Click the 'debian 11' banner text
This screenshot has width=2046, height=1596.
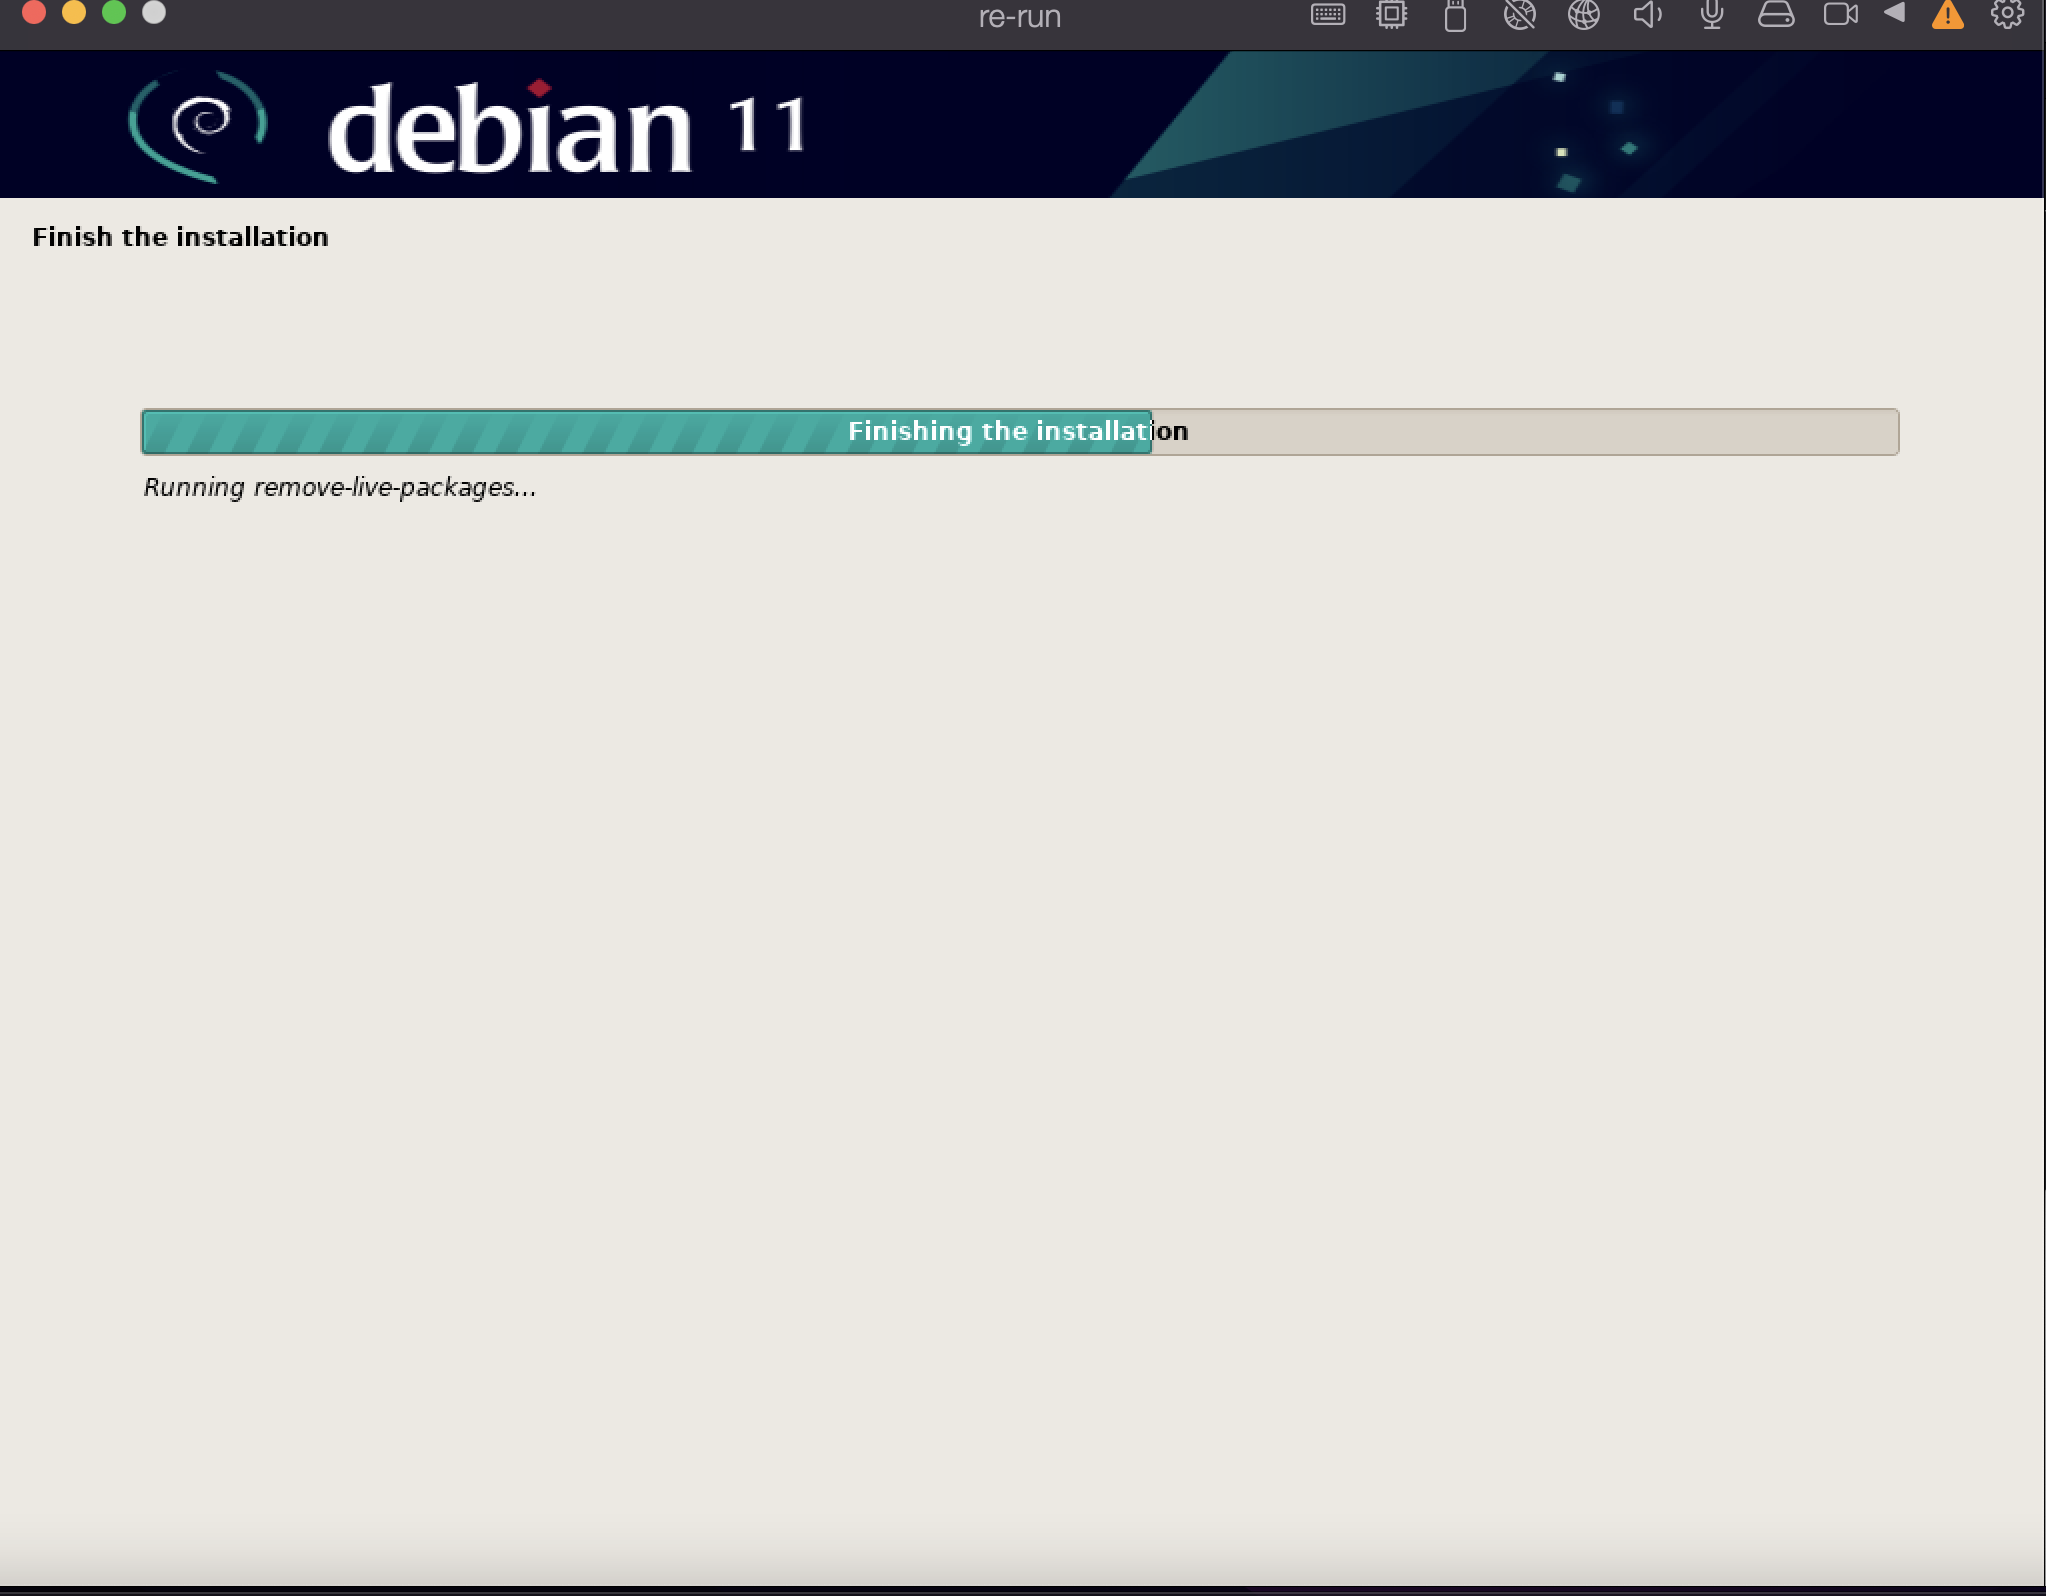[567, 129]
